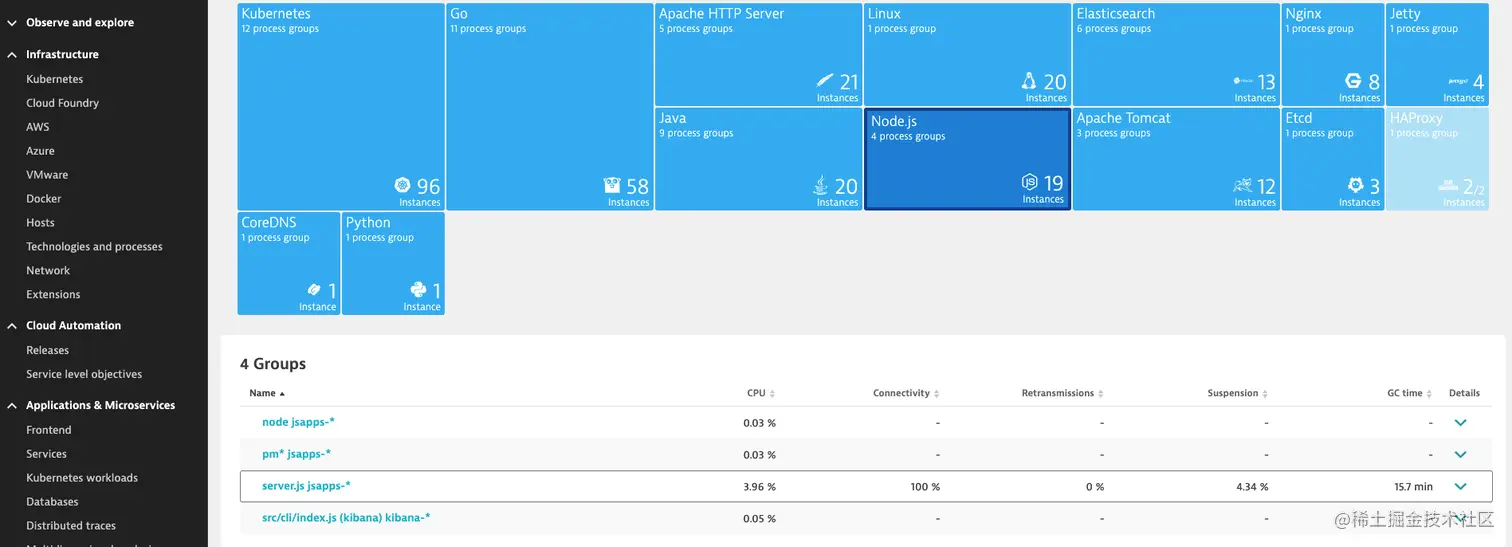This screenshot has height=547, width=1512.
Task: Click the Apache feather icon in HTTP Server tile
Action: point(824,81)
